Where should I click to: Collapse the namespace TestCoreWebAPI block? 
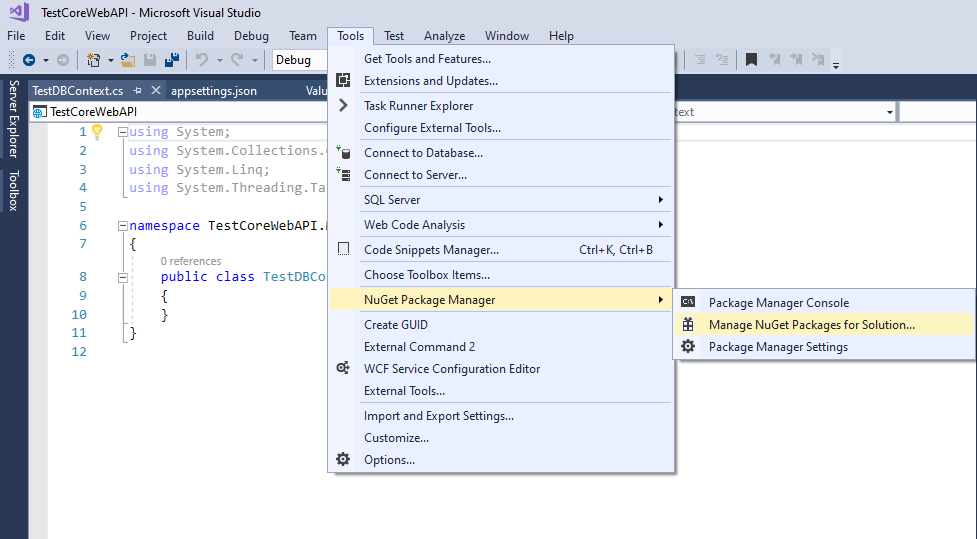click(123, 226)
